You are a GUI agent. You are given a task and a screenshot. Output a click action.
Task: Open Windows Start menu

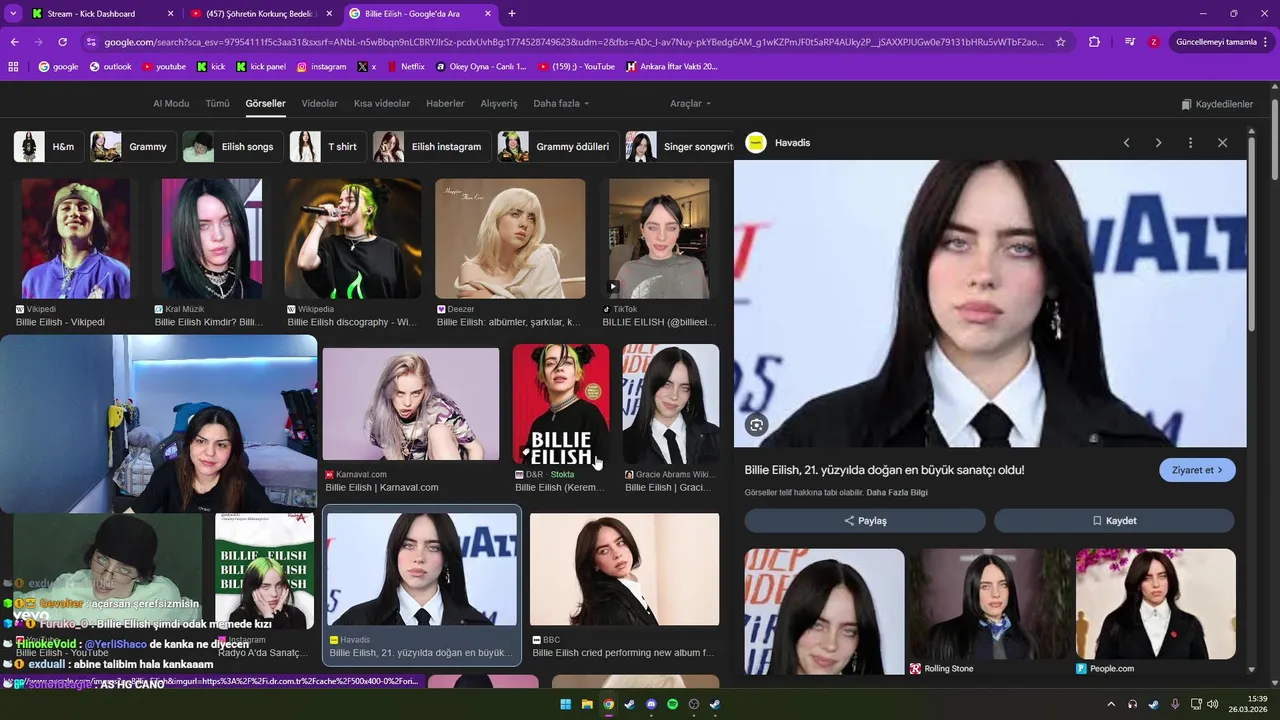(565, 704)
